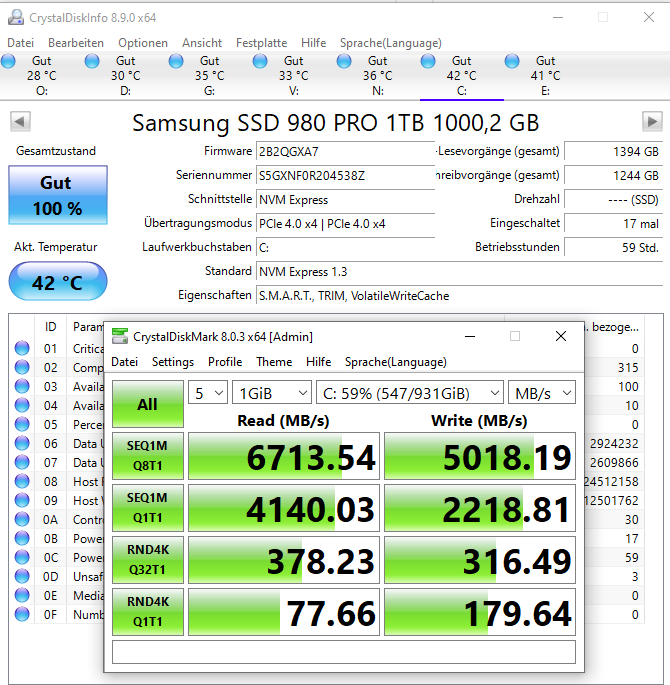Click status orb of SMART attribute 0B
Viewport: 670px width, 685px height.
(22, 538)
